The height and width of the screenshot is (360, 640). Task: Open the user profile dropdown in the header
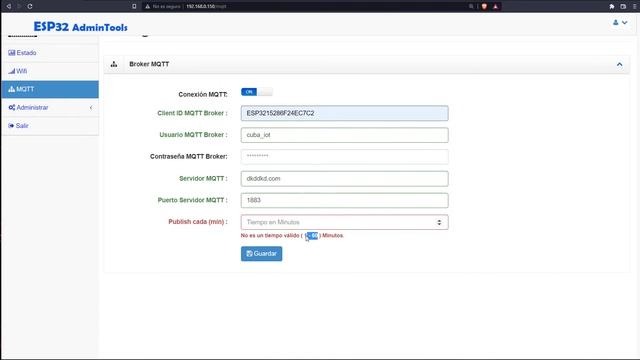point(620,22)
